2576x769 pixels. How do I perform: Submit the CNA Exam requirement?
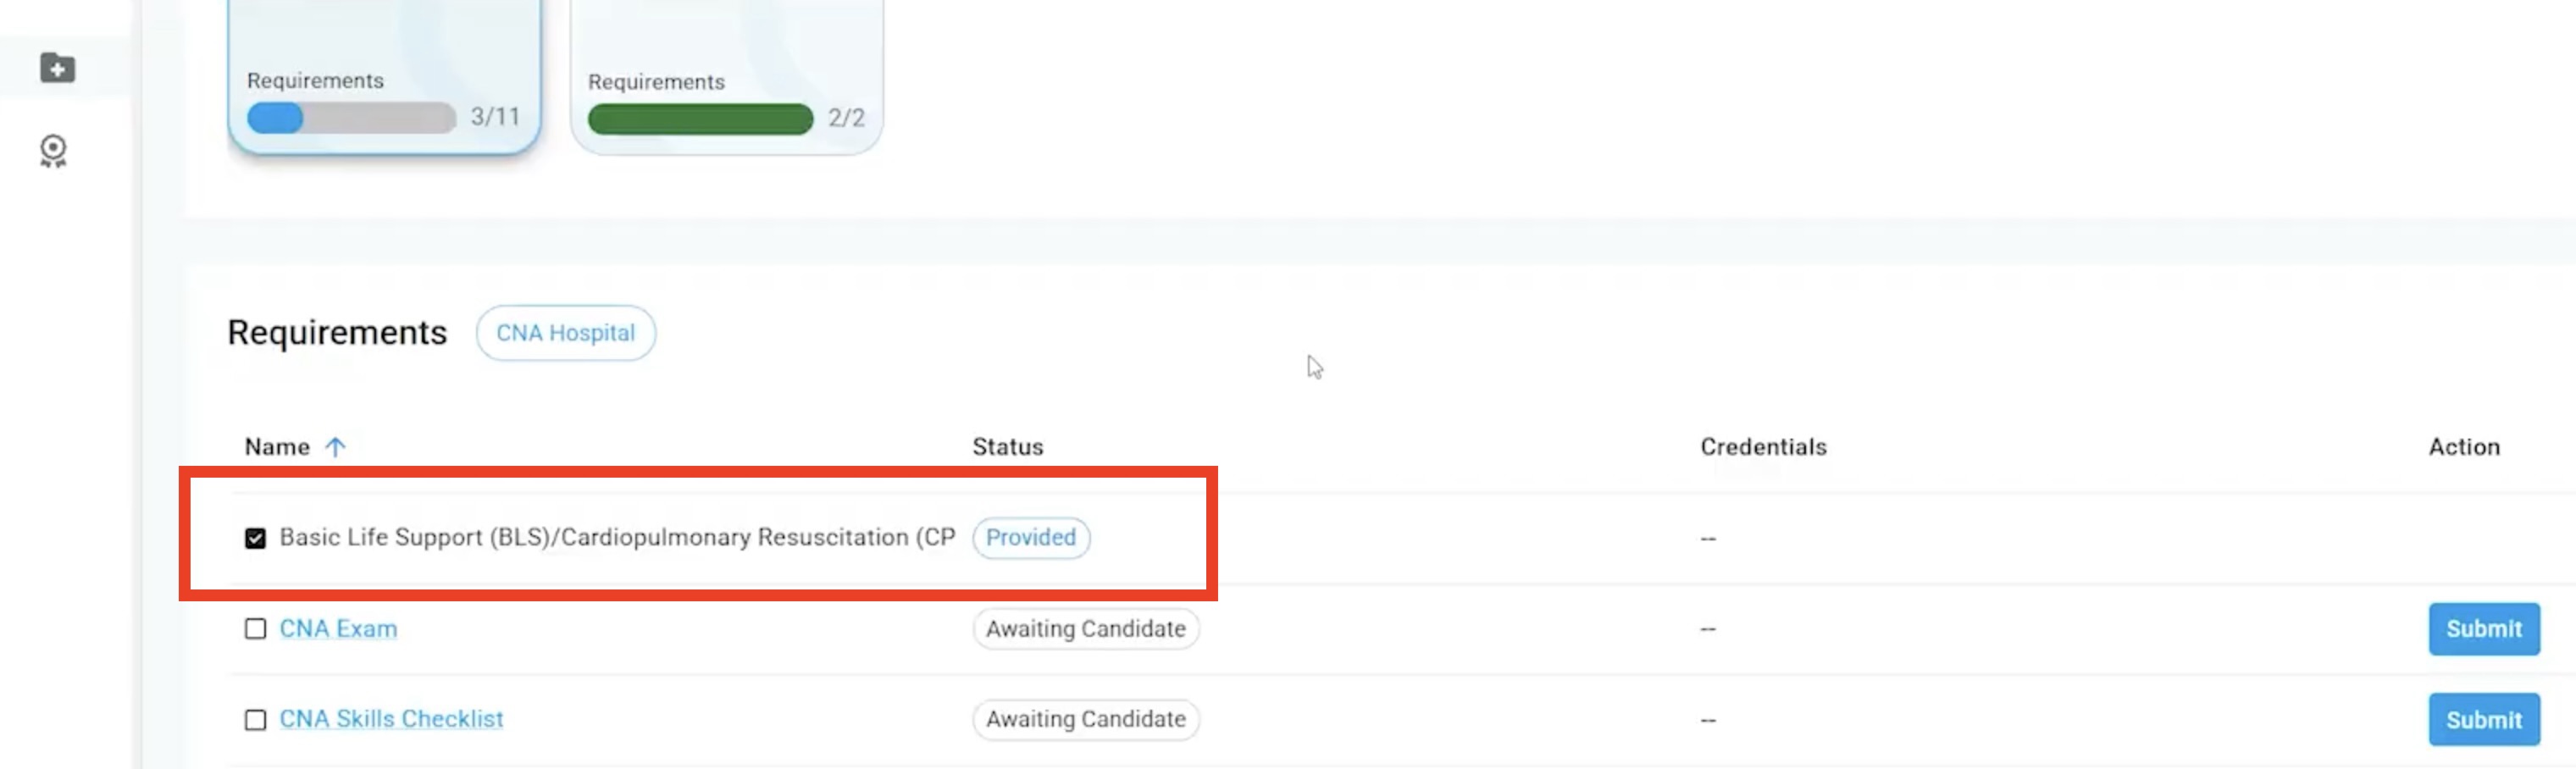click(2483, 629)
